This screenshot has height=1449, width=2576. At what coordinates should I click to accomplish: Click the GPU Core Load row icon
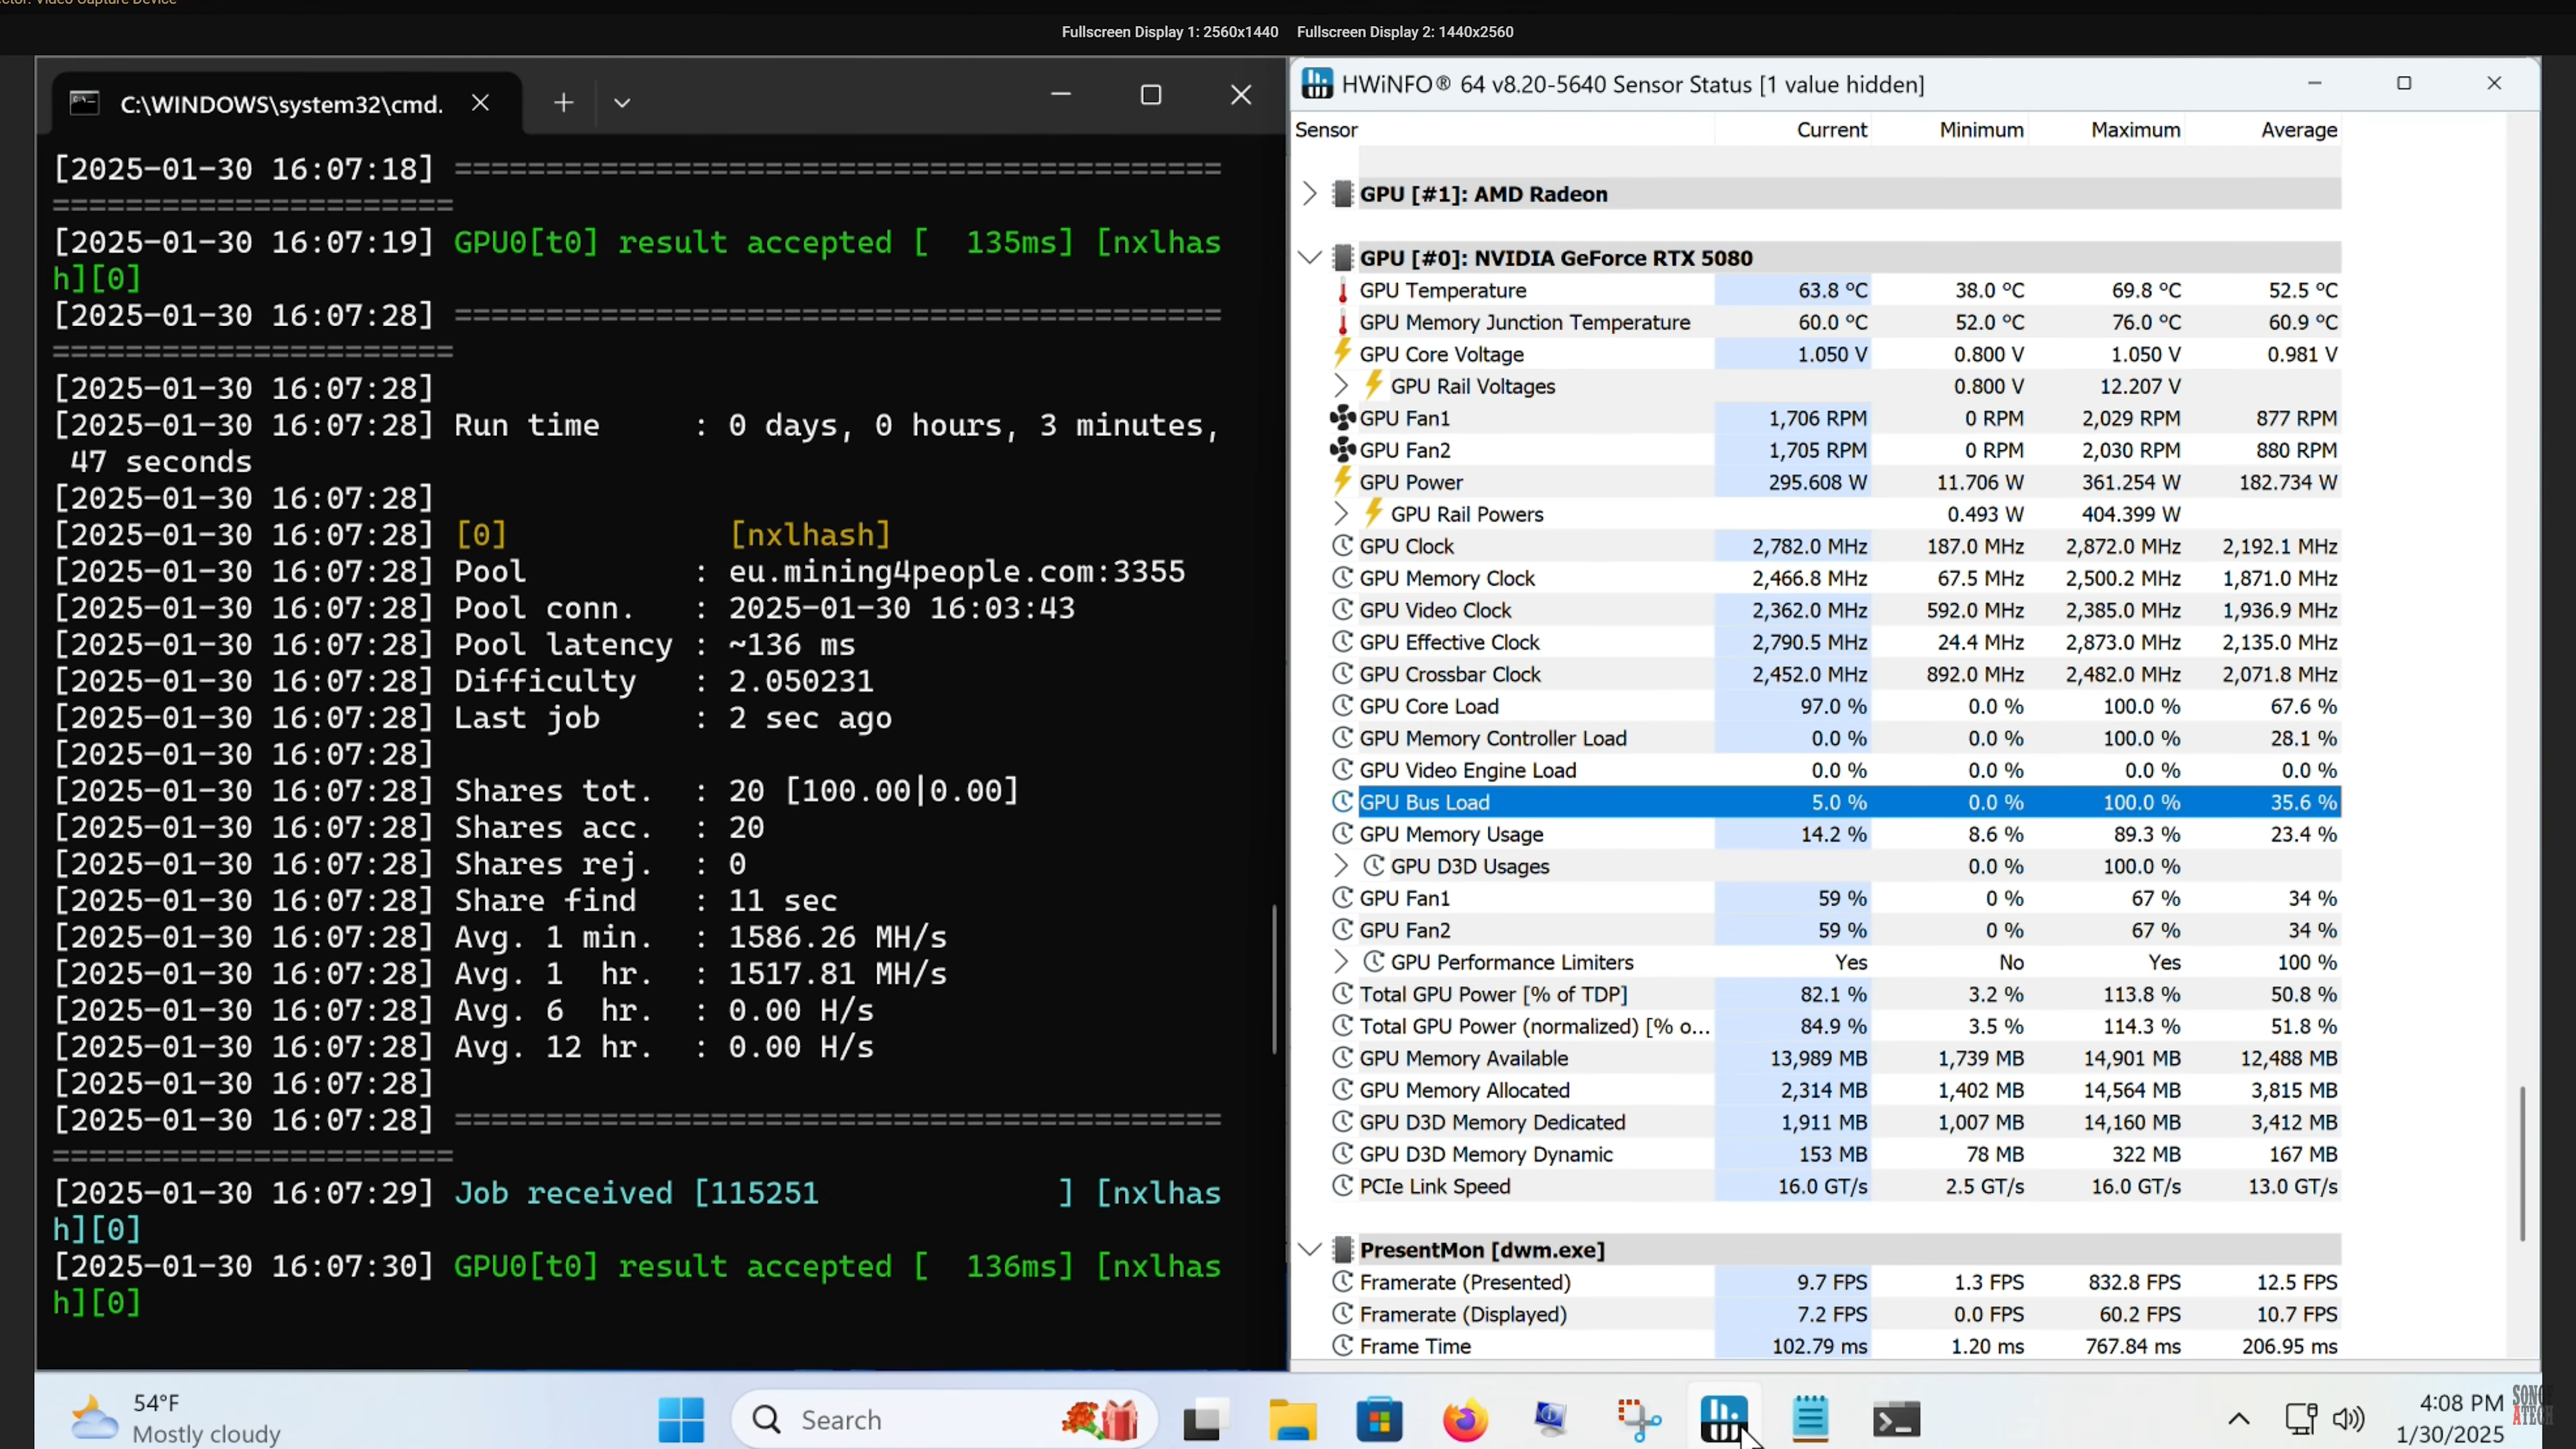[x=1342, y=706]
